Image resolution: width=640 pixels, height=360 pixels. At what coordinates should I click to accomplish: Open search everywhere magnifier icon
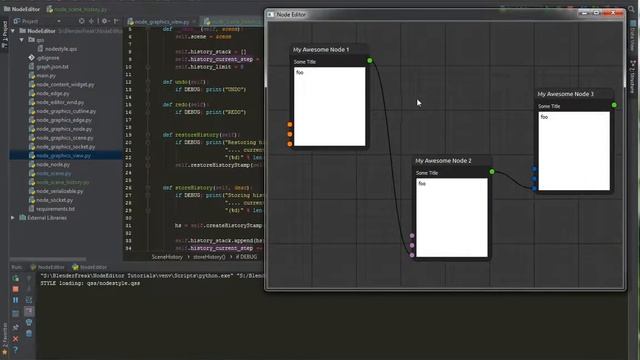[x=632, y=9]
